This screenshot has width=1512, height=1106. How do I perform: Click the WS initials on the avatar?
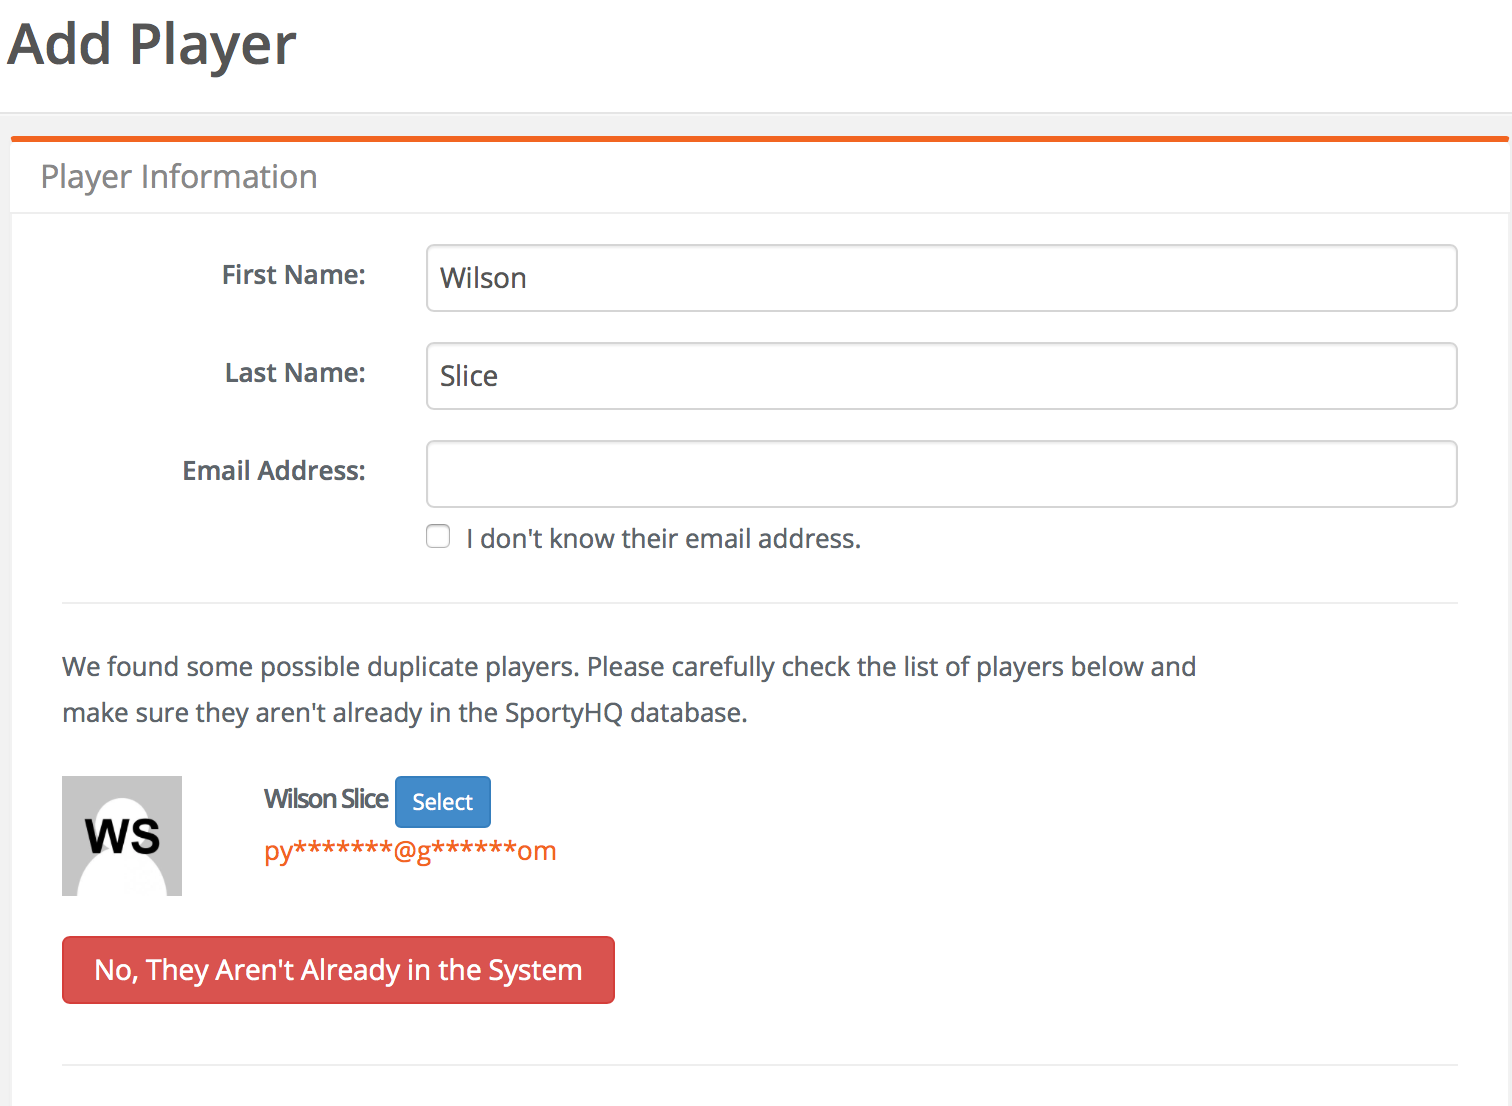click(122, 836)
